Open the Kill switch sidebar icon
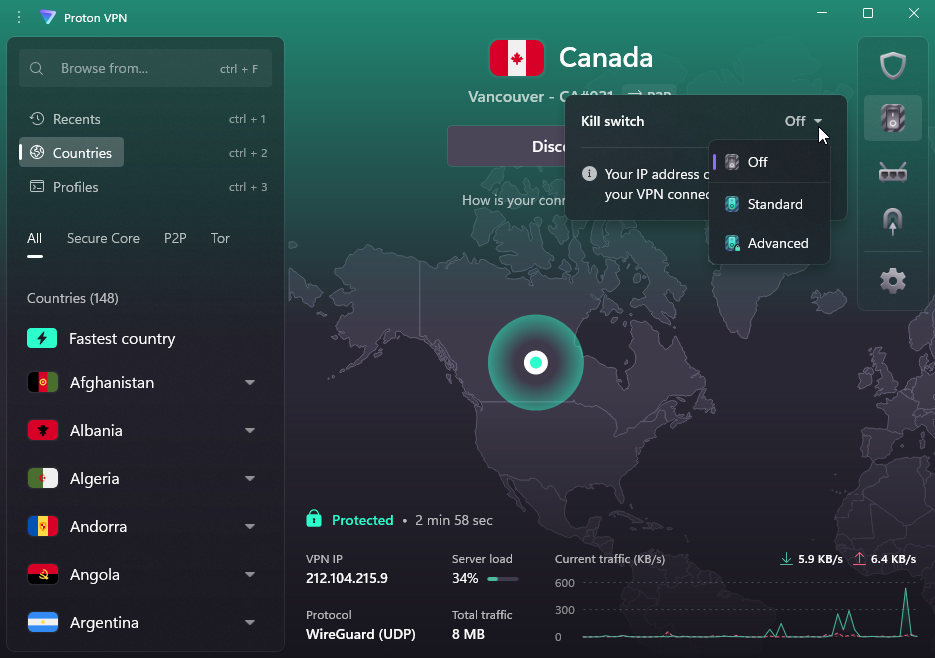 point(893,118)
